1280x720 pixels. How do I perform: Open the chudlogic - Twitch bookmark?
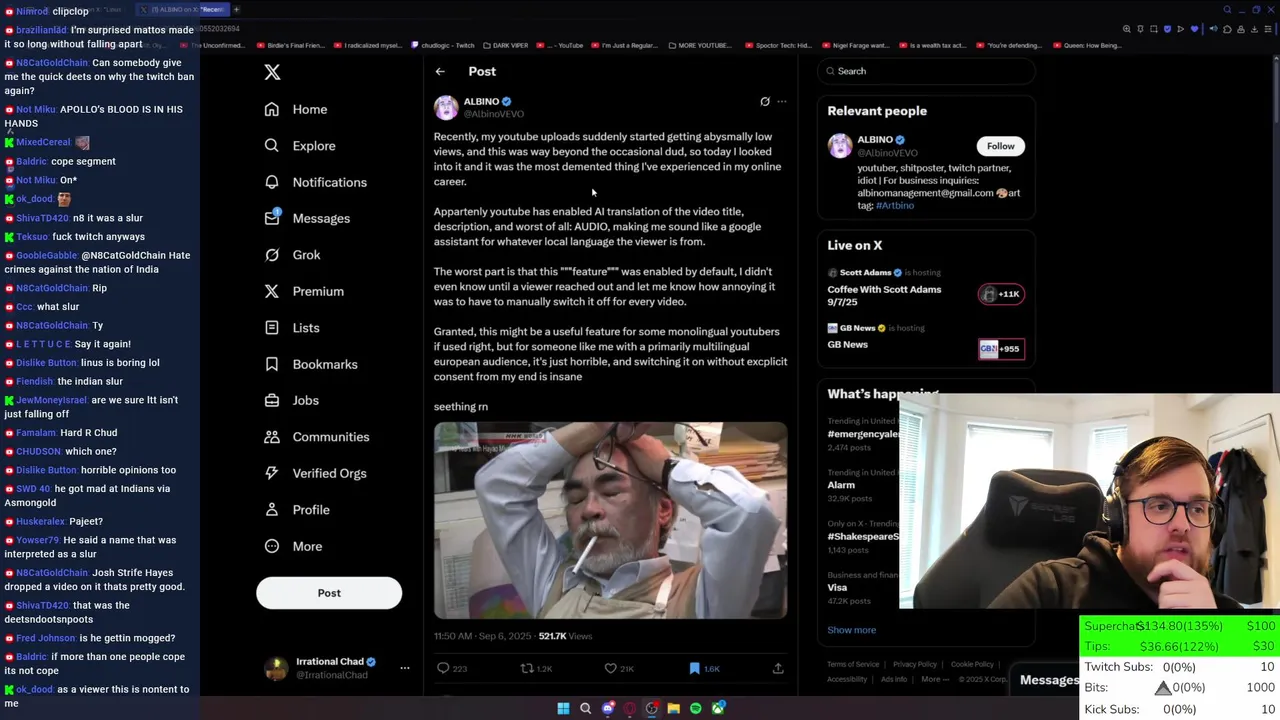443,45
